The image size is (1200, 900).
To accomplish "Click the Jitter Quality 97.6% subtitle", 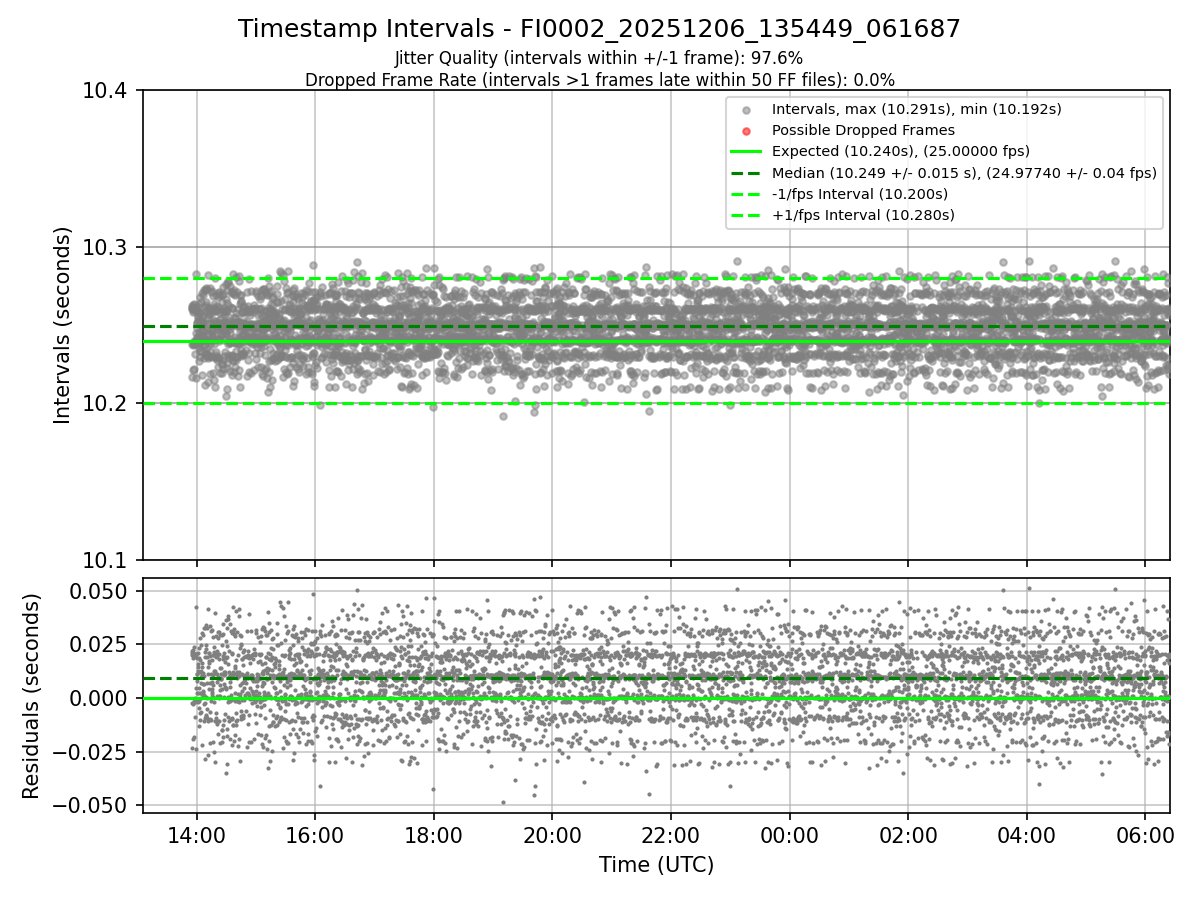I will coord(599,58).
